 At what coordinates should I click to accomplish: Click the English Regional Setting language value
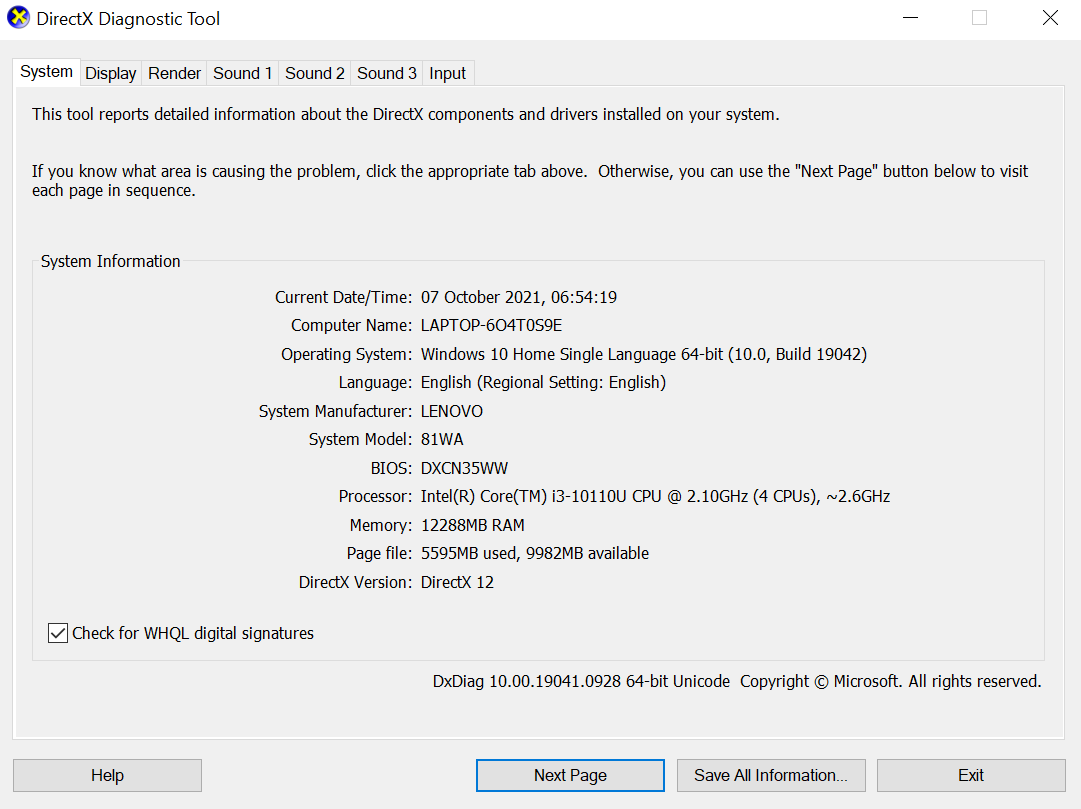[x=543, y=383]
